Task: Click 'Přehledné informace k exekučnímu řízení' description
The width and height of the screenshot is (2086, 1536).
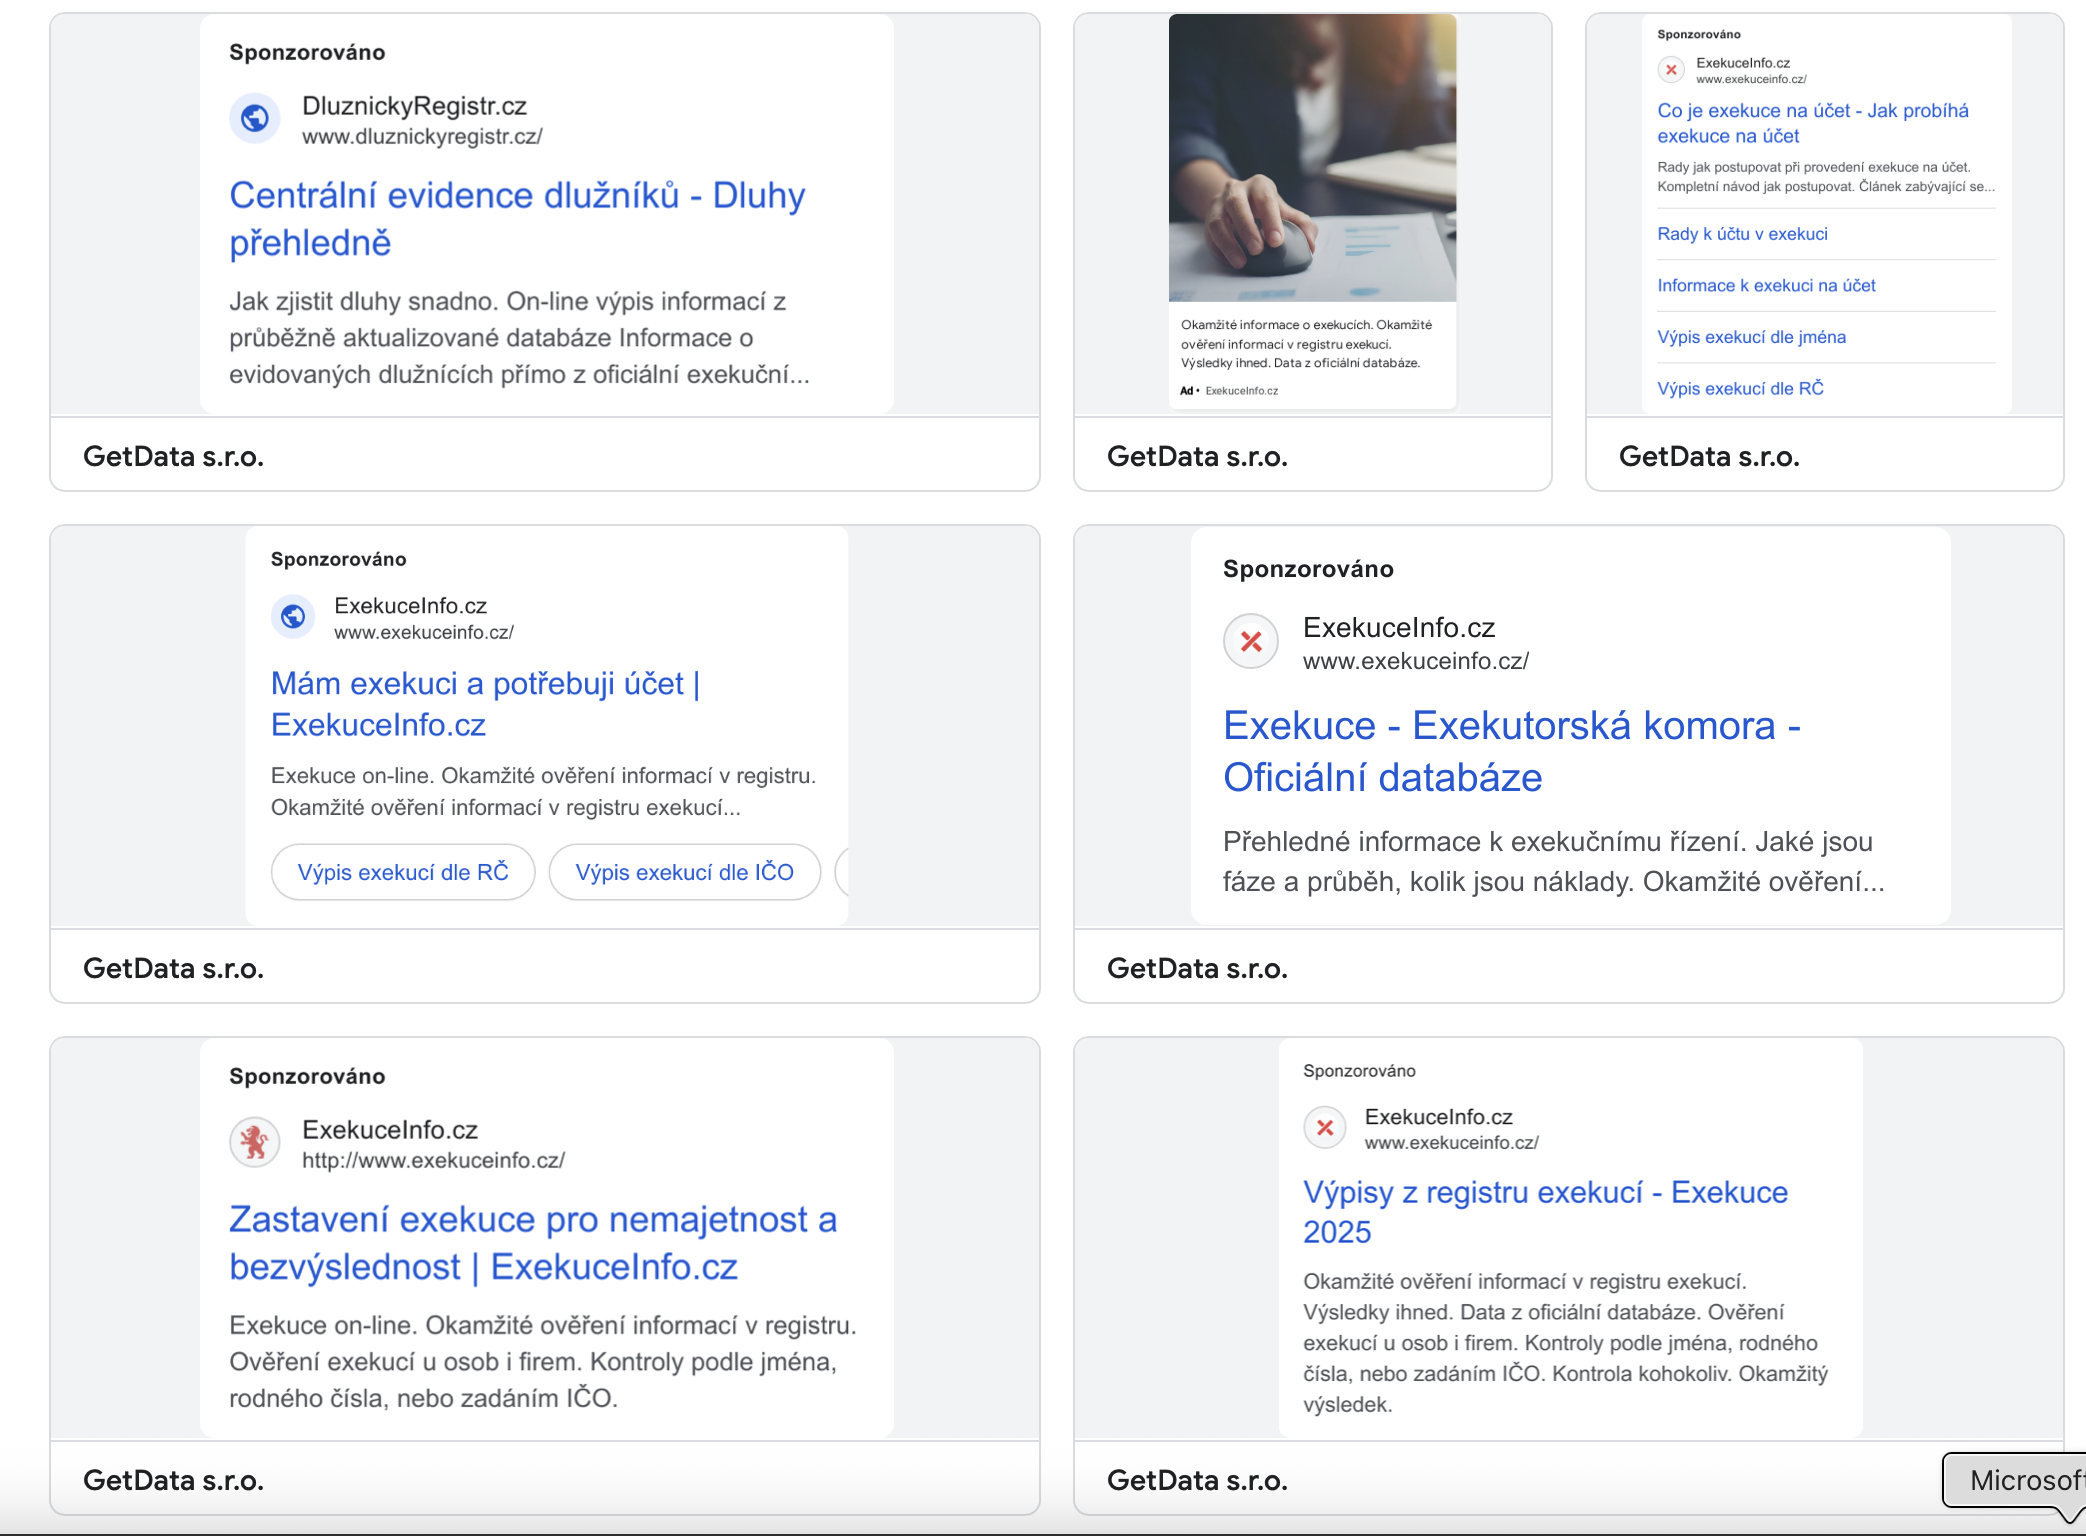Action: point(1553,862)
